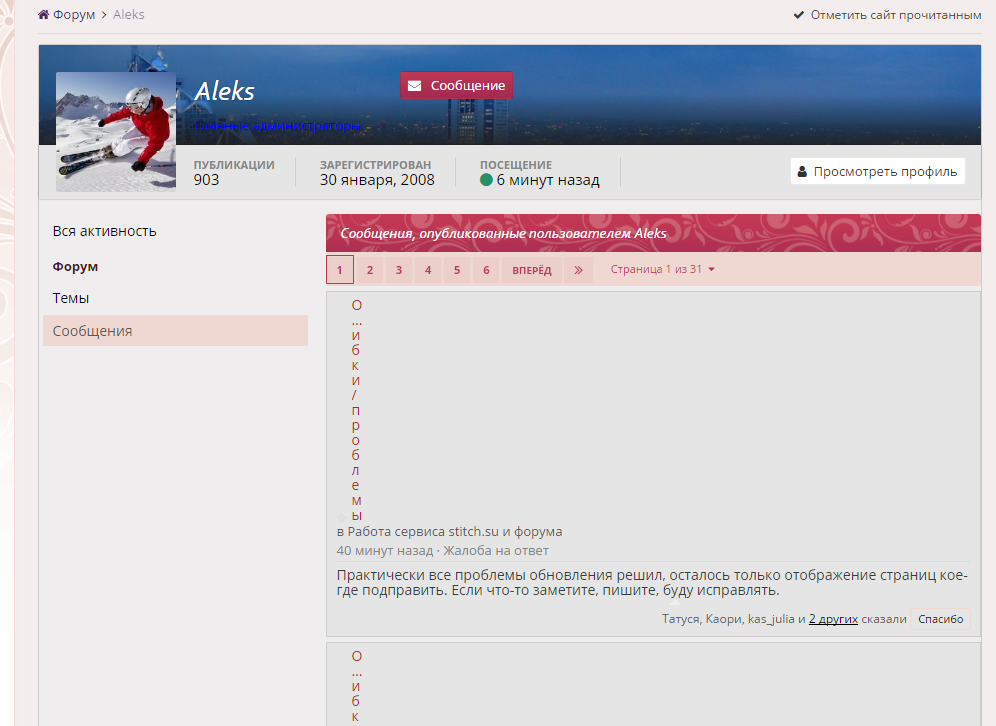Click the home icon beside Форум
The width and height of the screenshot is (996, 726).
coord(43,15)
